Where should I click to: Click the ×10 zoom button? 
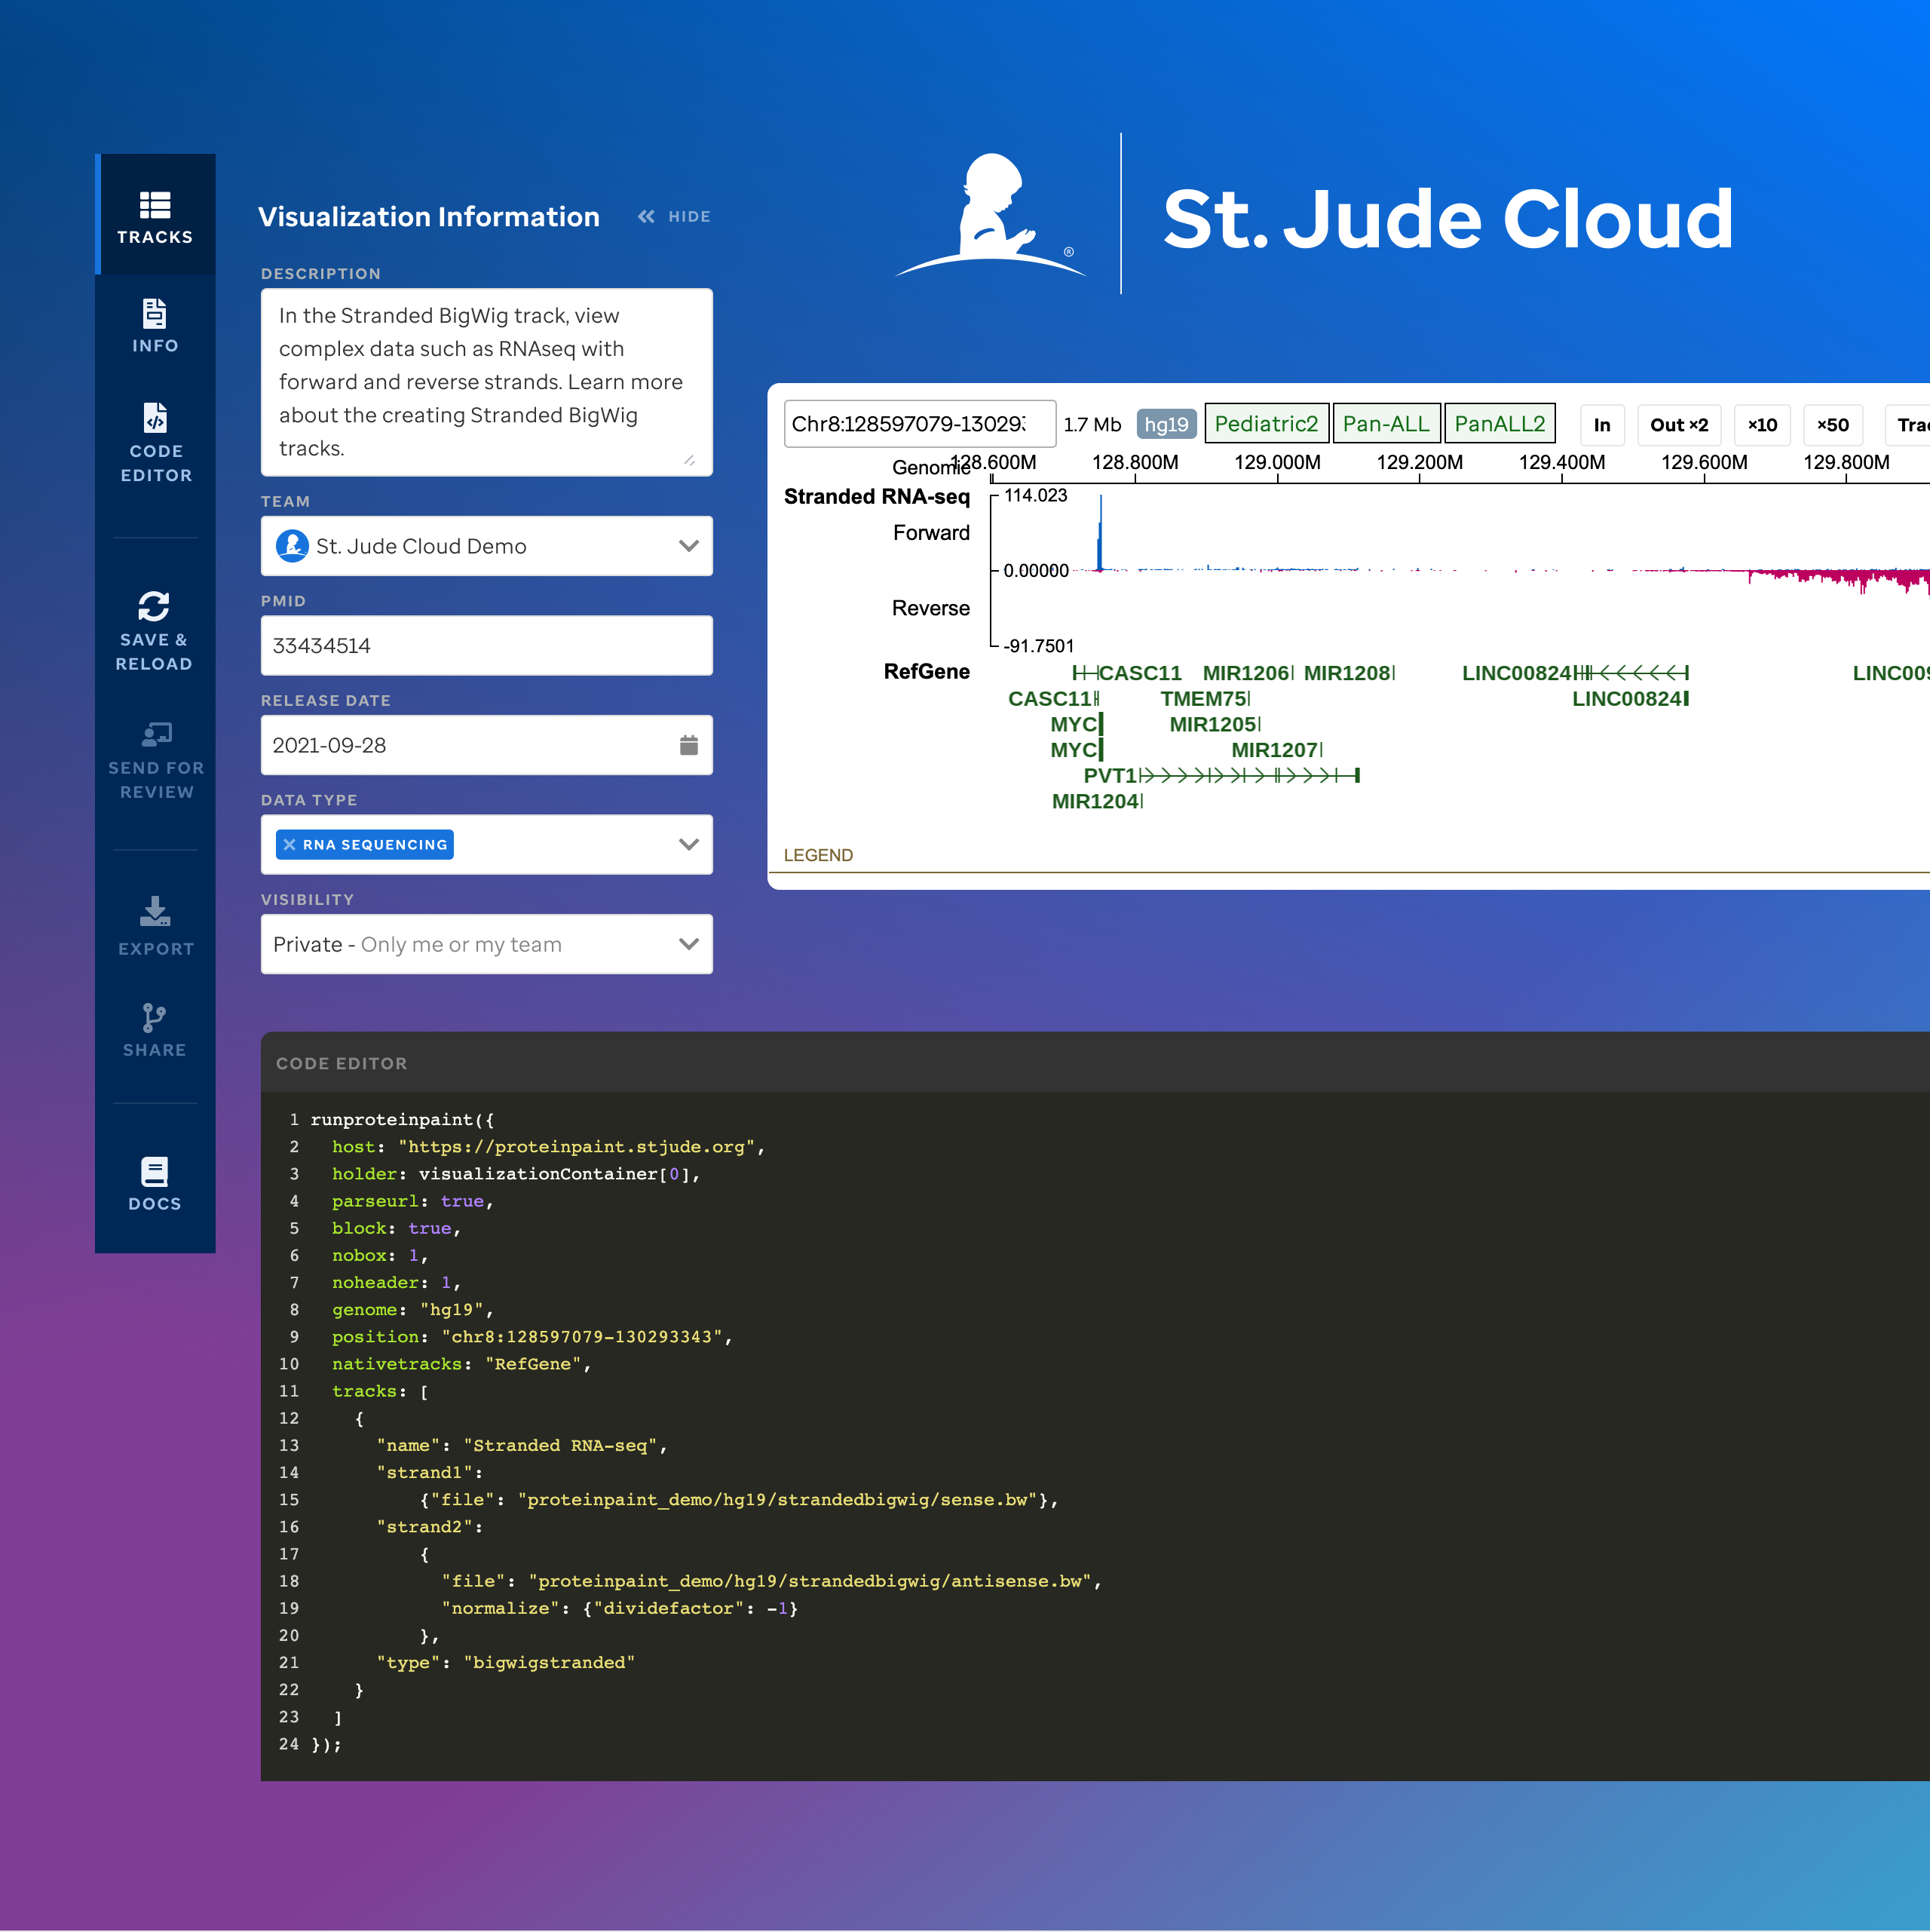tap(1762, 425)
